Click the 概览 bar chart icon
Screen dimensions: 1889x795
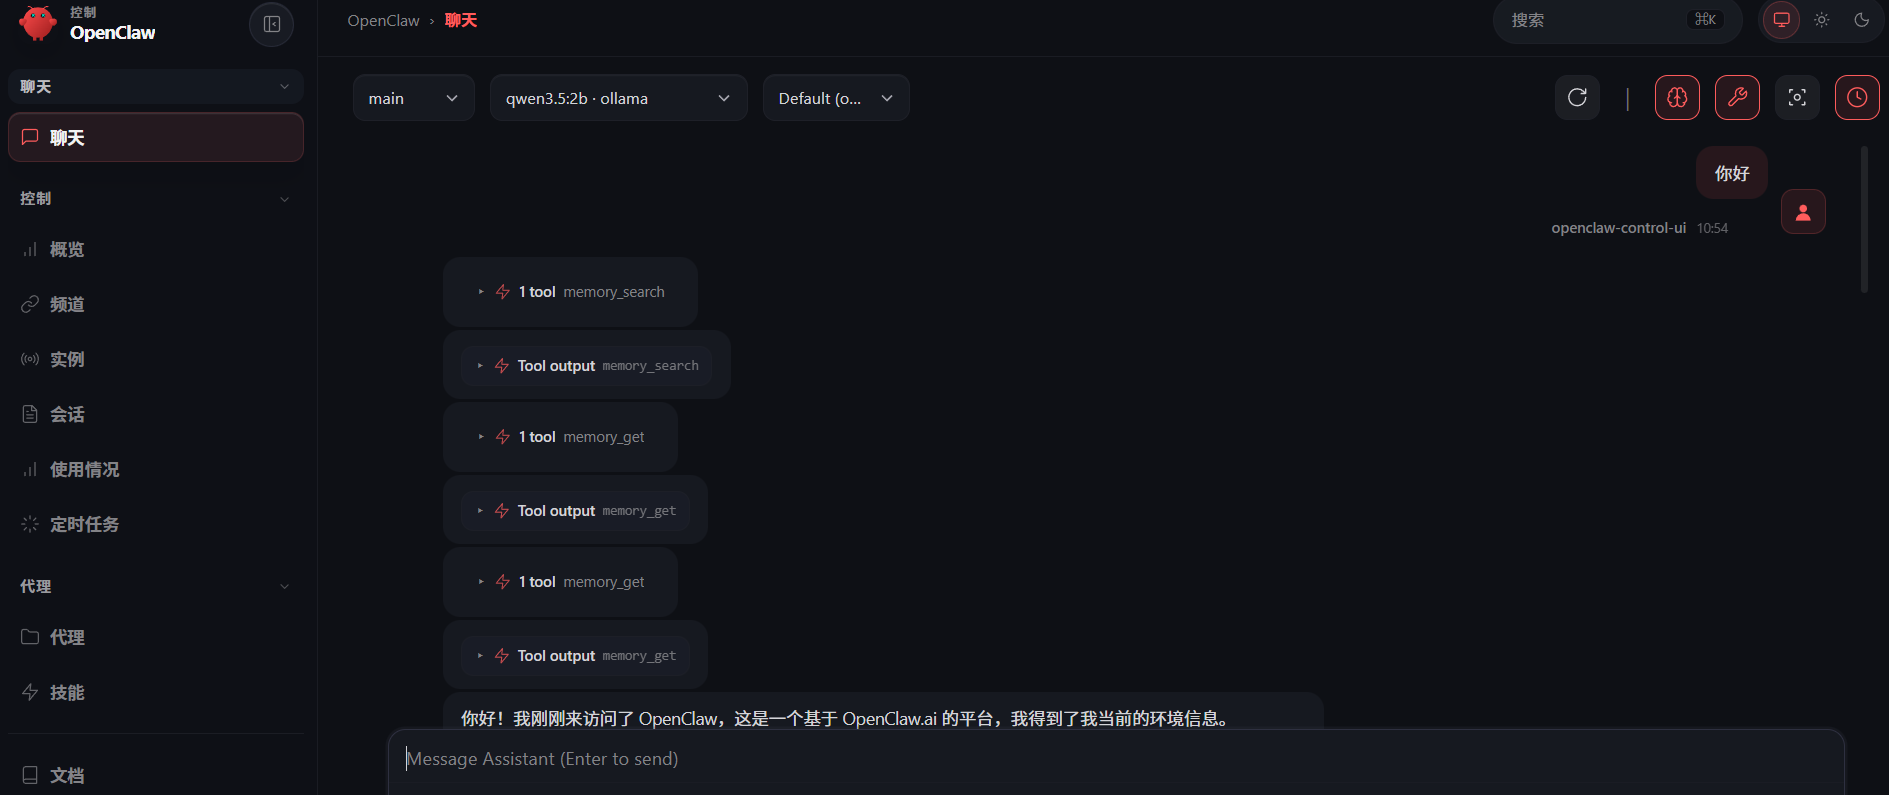tap(30, 249)
